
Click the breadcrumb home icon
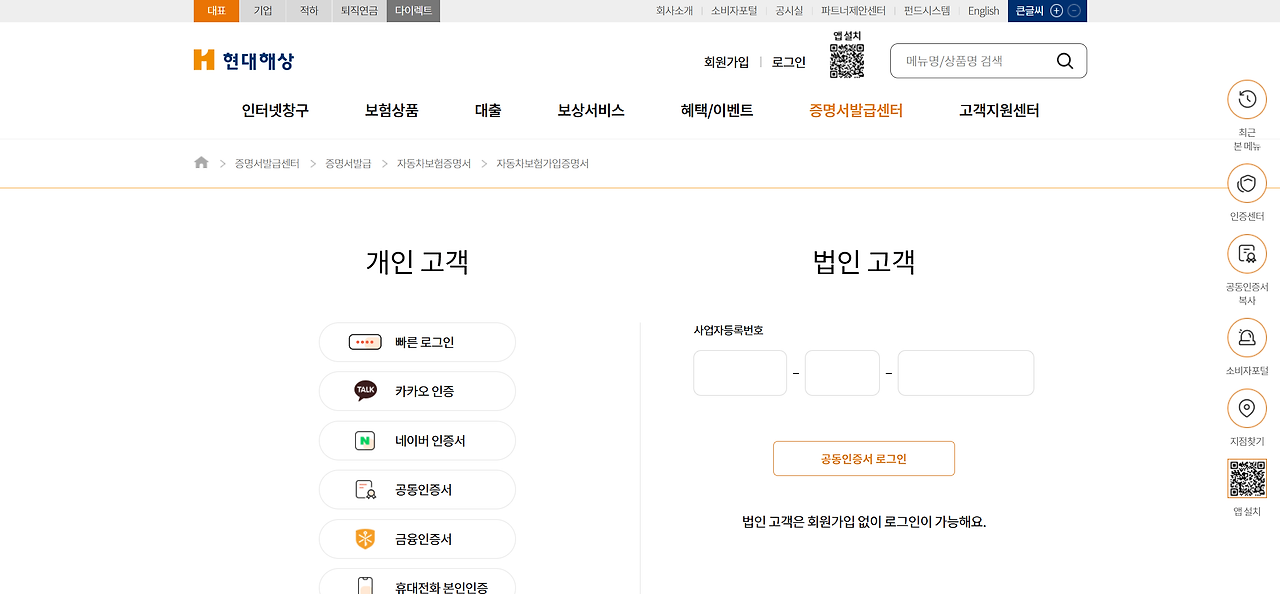[x=201, y=163]
